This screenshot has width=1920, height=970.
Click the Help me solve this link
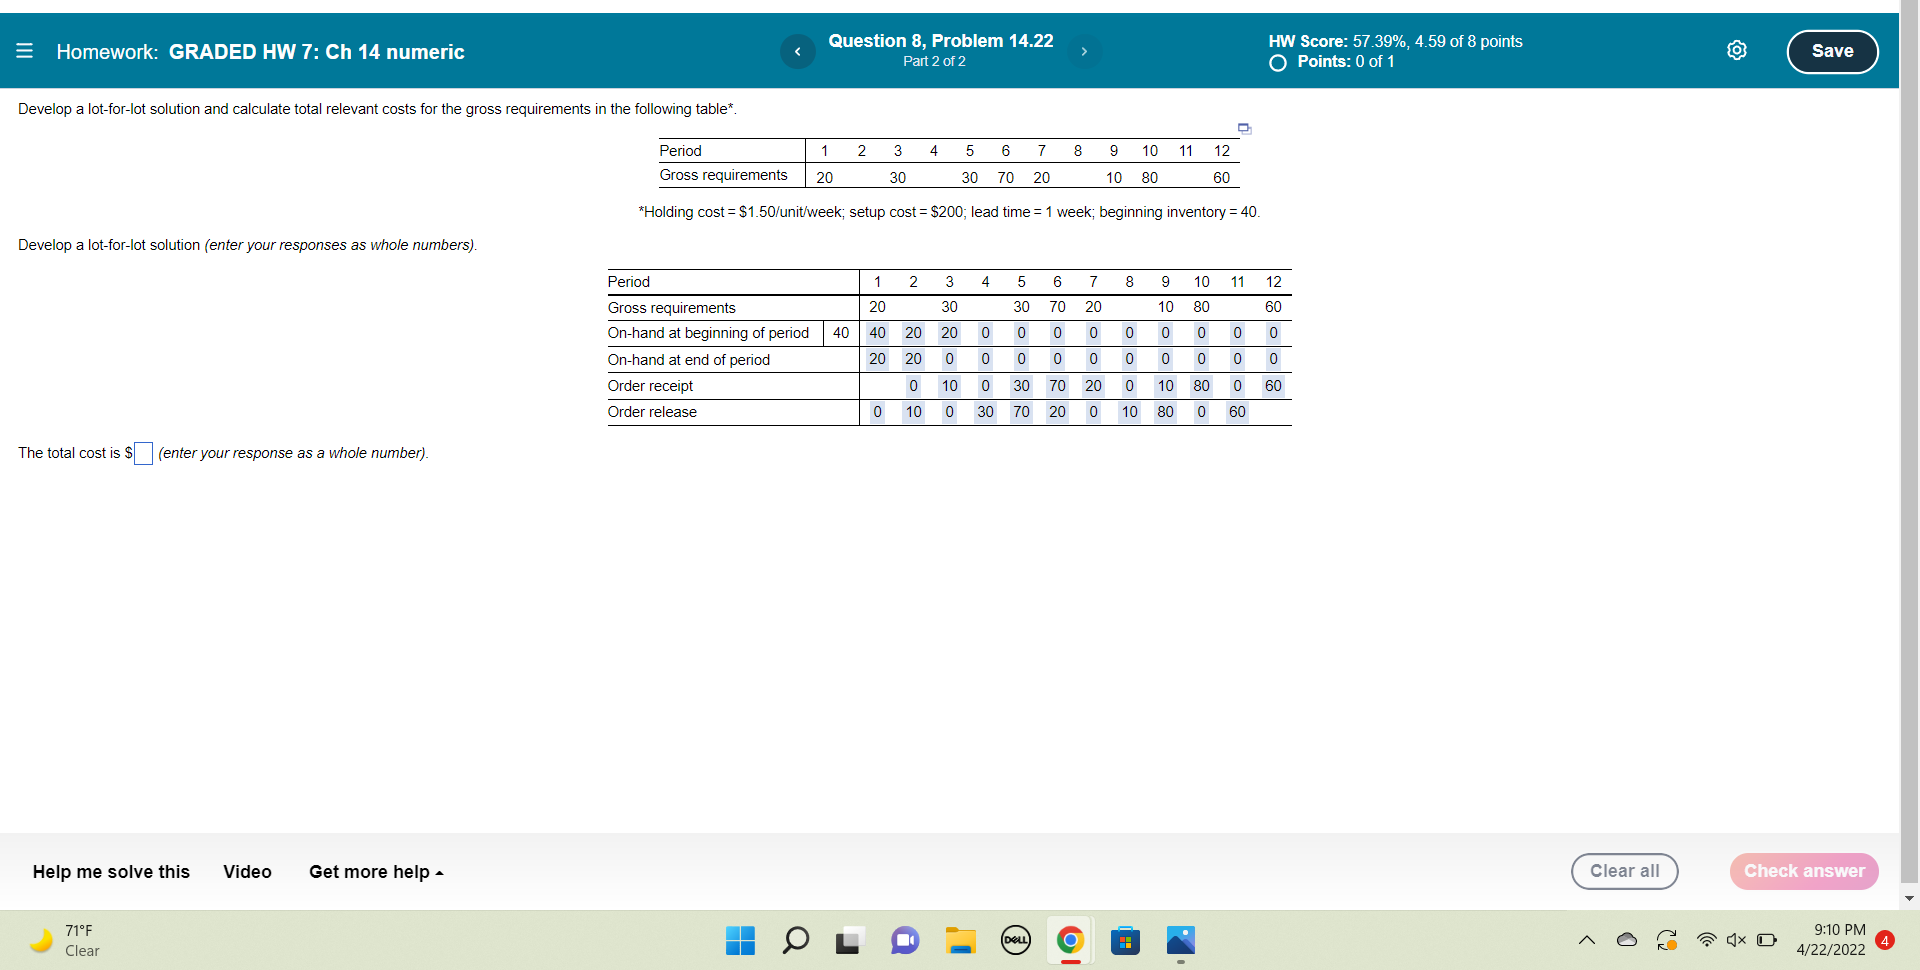pyautogui.click(x=110, y=872)
